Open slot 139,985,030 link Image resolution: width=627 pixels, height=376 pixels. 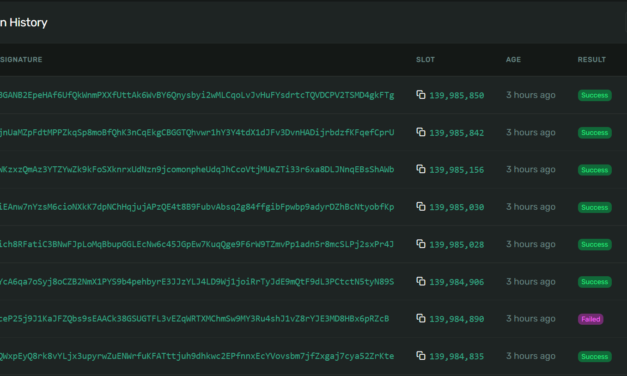click(x=457, y=207)
